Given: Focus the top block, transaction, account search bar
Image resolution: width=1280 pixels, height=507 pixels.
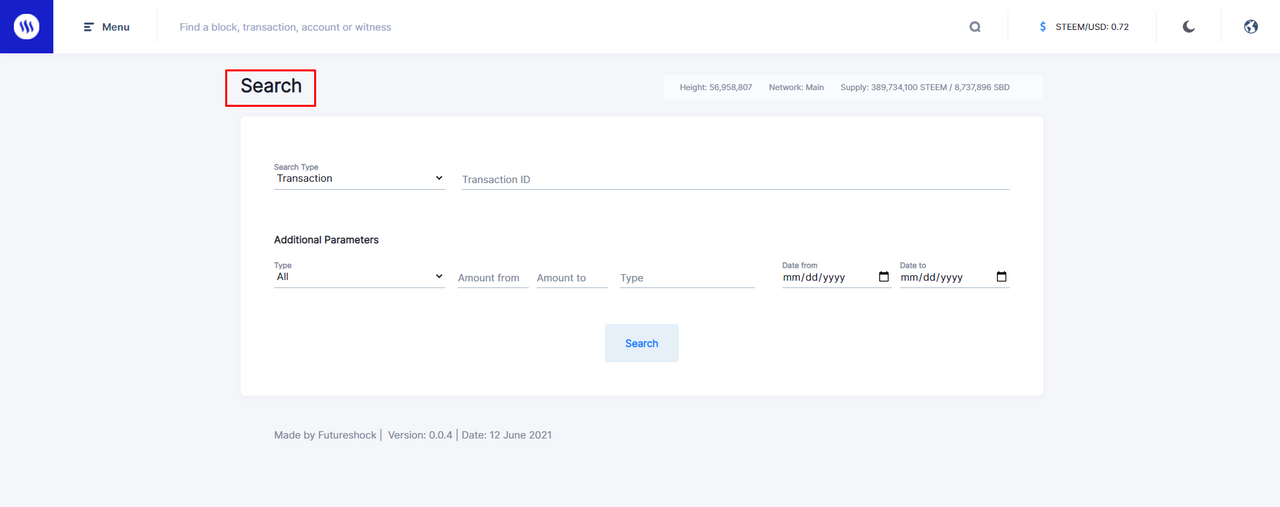Looking at the screenshot, I should pyautogui.click(x=560, y=27).
